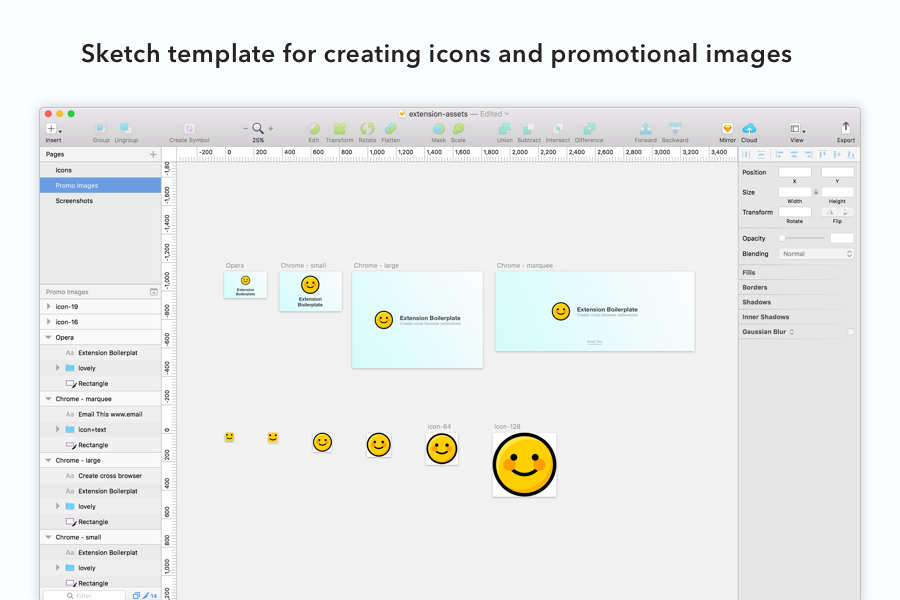Image resolution: width=900 pixels, height=600 pixels.
Task: Open the Scale tool
Action: (x=458, y=129)
